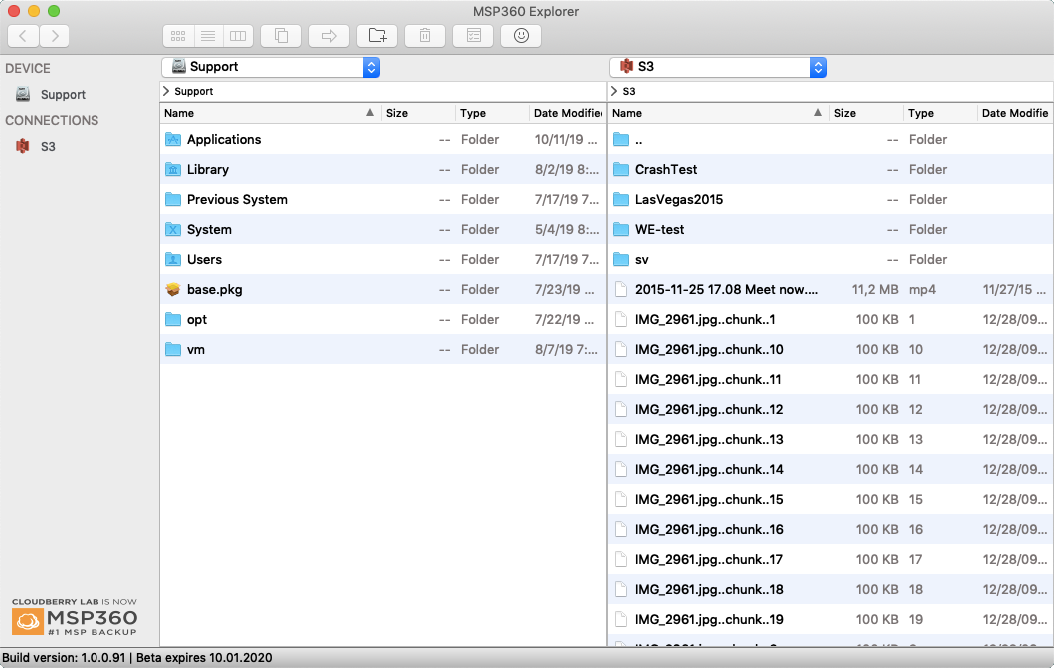Click the trash delete icon

pyautogui.click(x=425, y=36)
